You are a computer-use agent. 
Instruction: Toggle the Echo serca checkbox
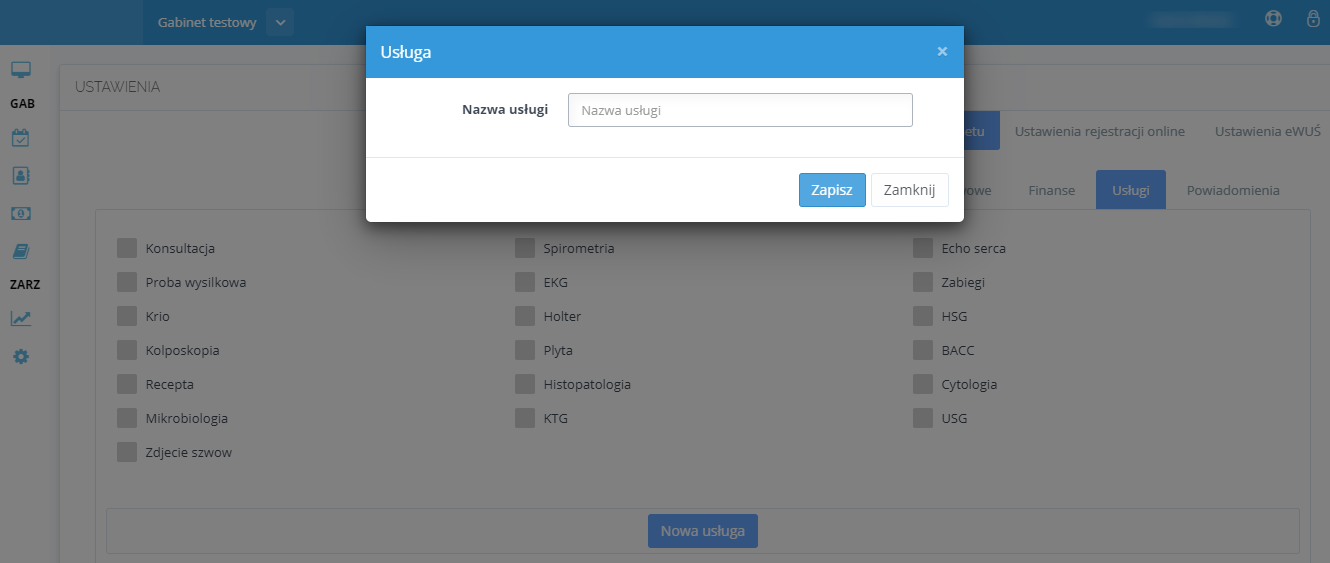click(923, 248)
